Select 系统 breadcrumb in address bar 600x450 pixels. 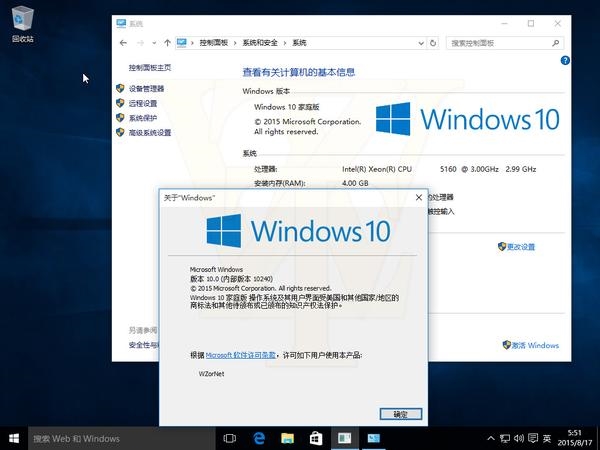click(299, 43)
